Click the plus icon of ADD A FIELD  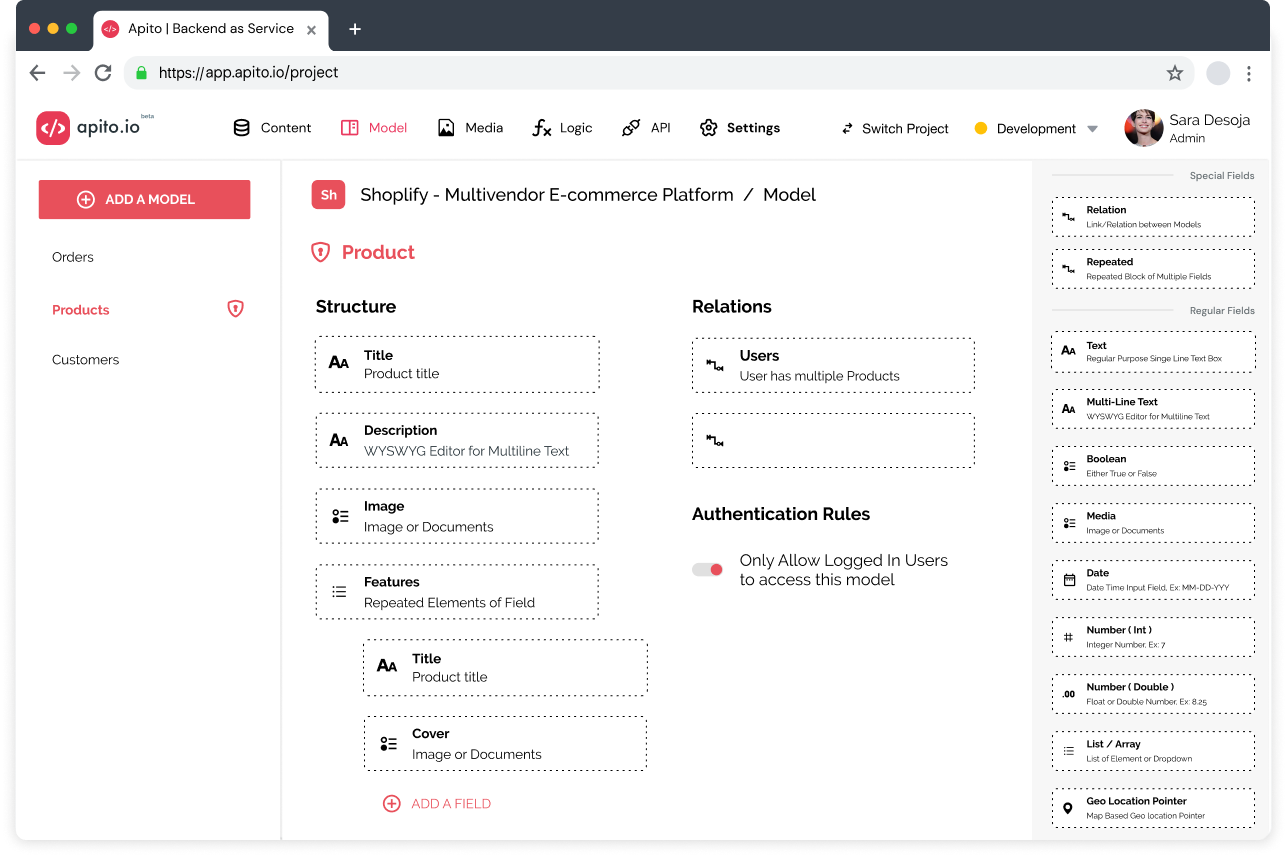point(392,803)
